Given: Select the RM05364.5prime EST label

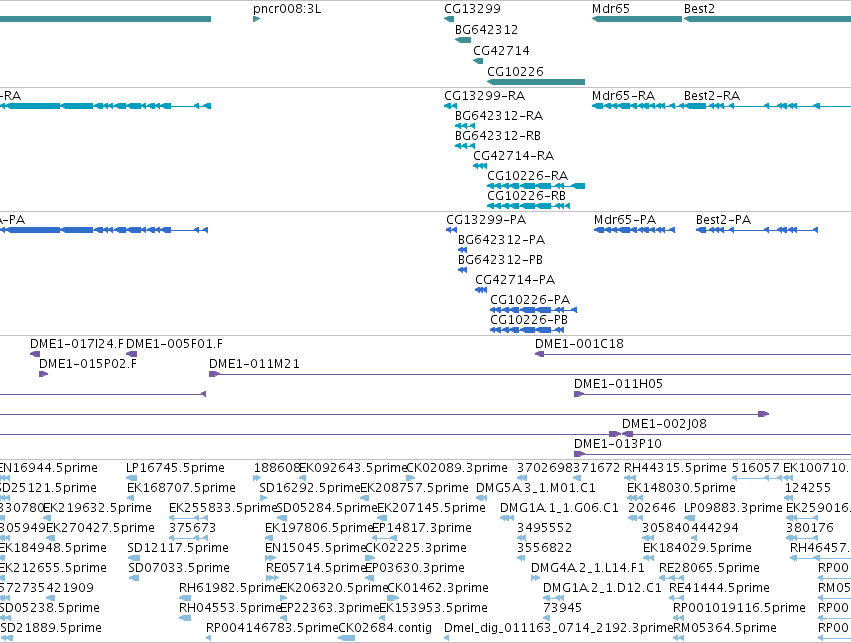Looking at the screenshot, I should click(725, 627).
